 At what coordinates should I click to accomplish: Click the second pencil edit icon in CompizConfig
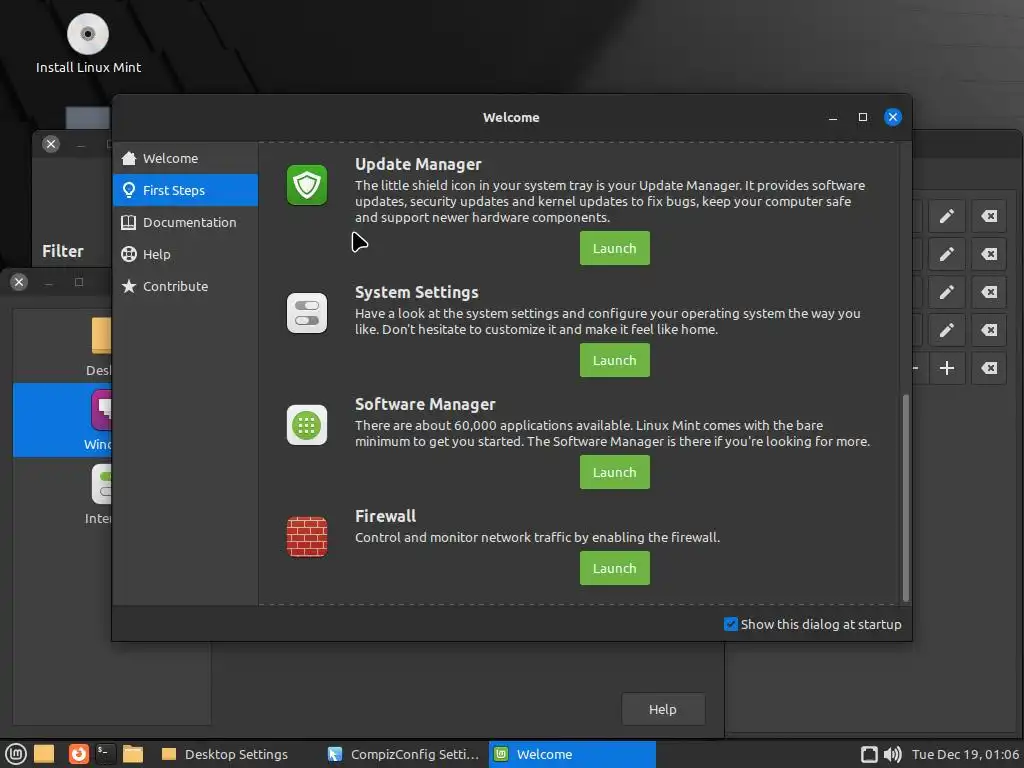click(947, 254)
